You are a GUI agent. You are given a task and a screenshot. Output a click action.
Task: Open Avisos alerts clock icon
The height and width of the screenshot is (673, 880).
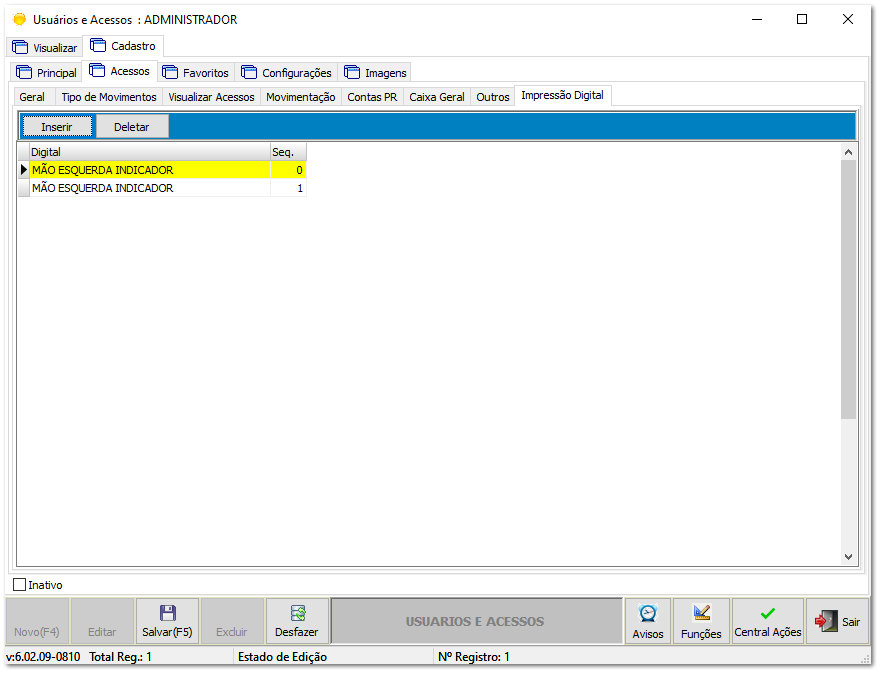tap(648, 613)
